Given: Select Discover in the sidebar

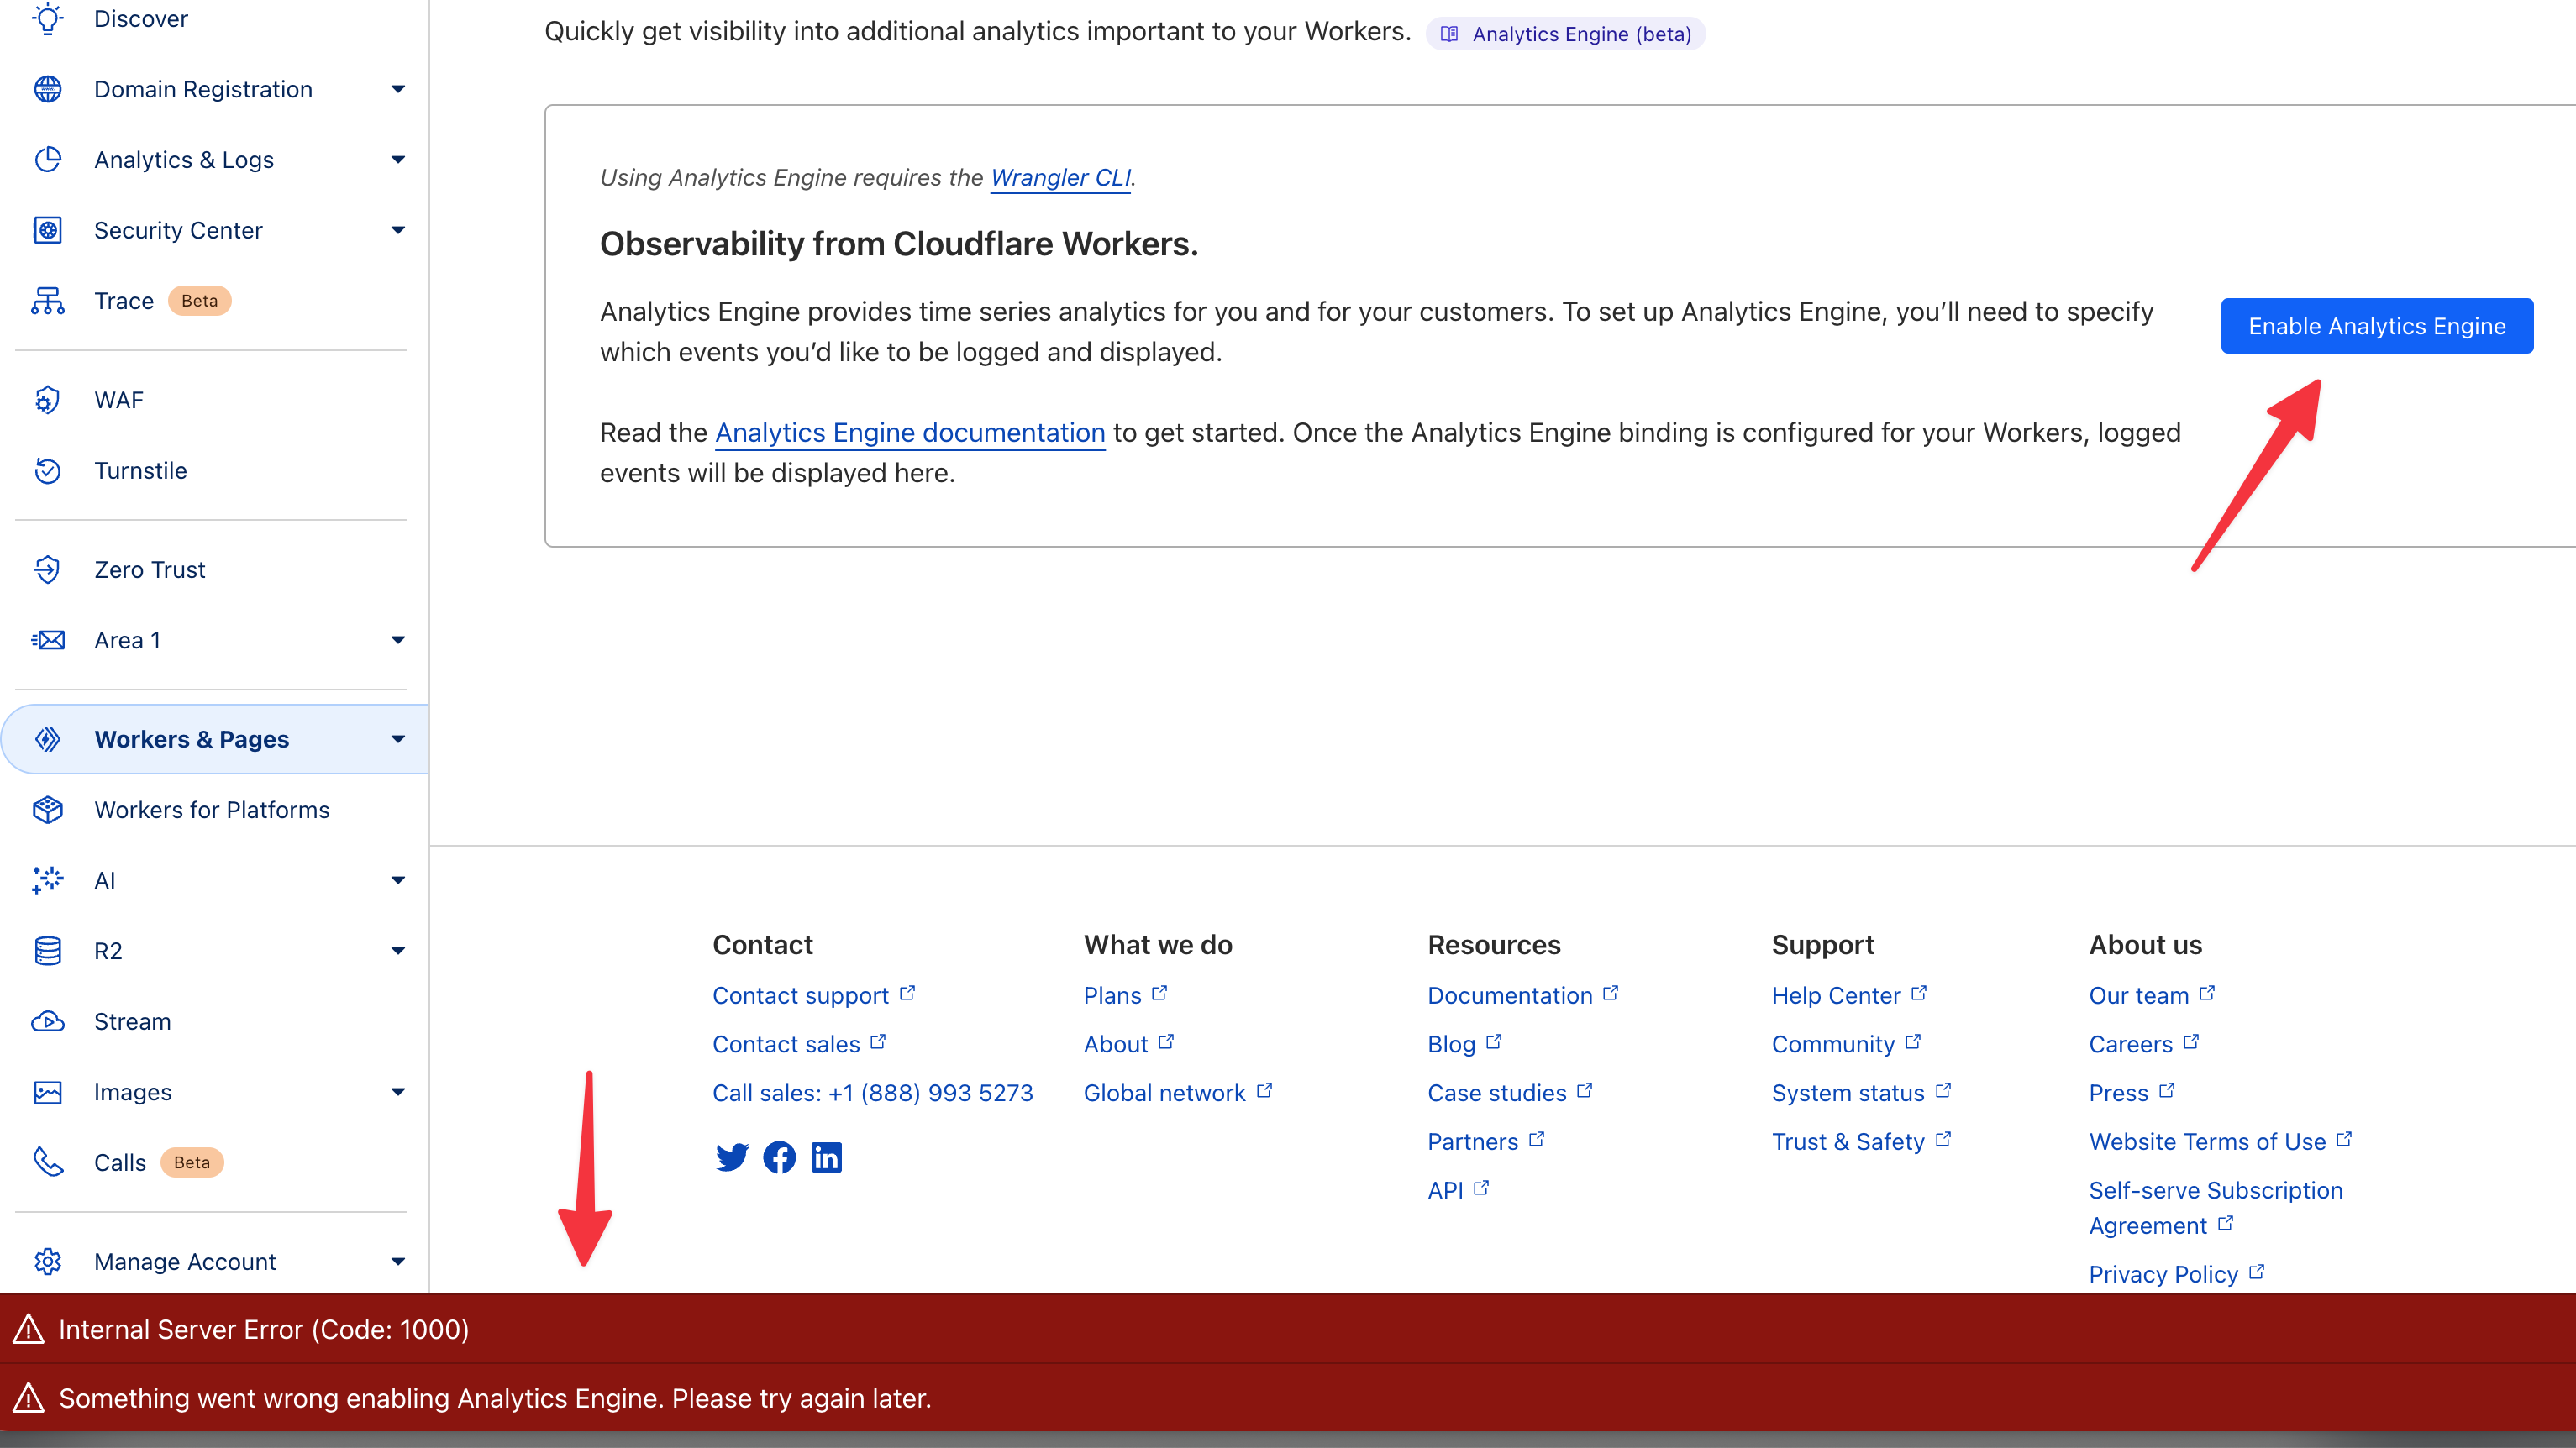Looking at the screenshot, I should (140, 19).
